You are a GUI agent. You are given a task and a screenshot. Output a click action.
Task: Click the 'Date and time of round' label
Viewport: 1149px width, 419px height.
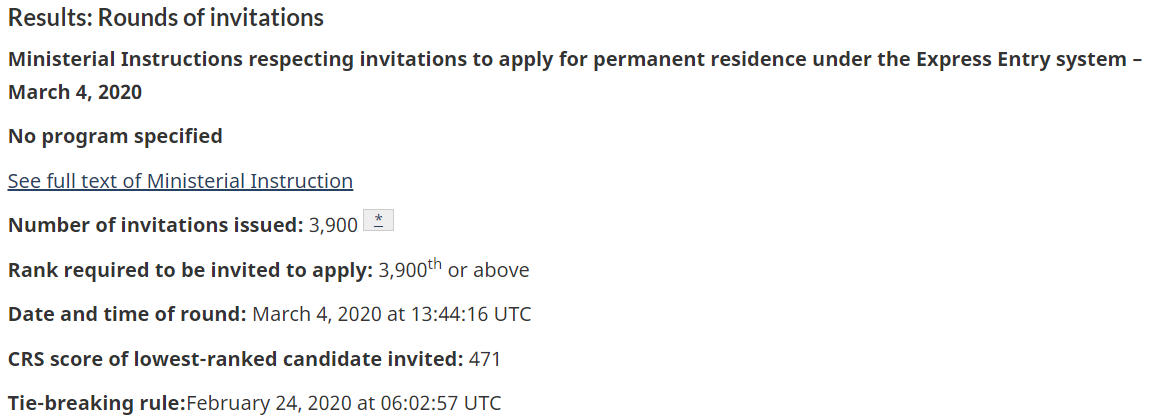(127, 314)
